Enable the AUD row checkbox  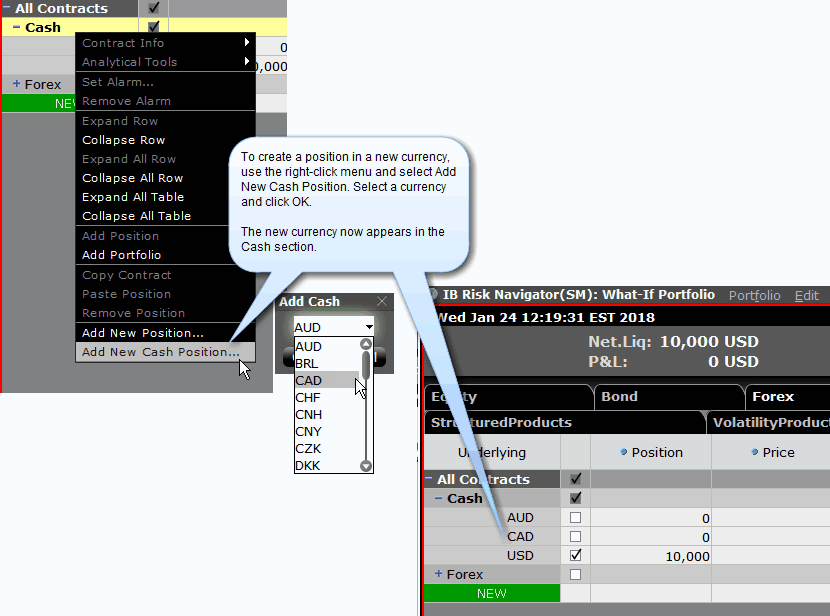point(575,518)
